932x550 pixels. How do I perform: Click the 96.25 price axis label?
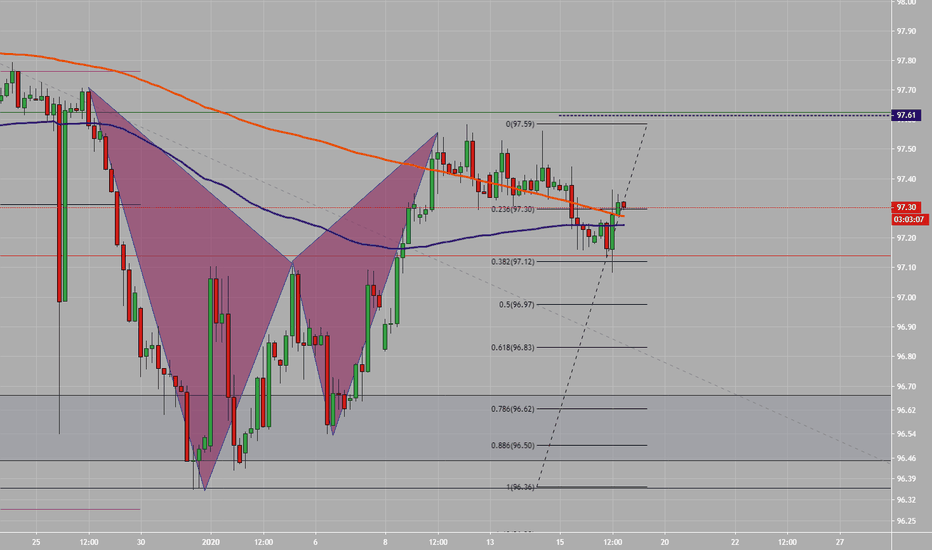pos(906,521)
